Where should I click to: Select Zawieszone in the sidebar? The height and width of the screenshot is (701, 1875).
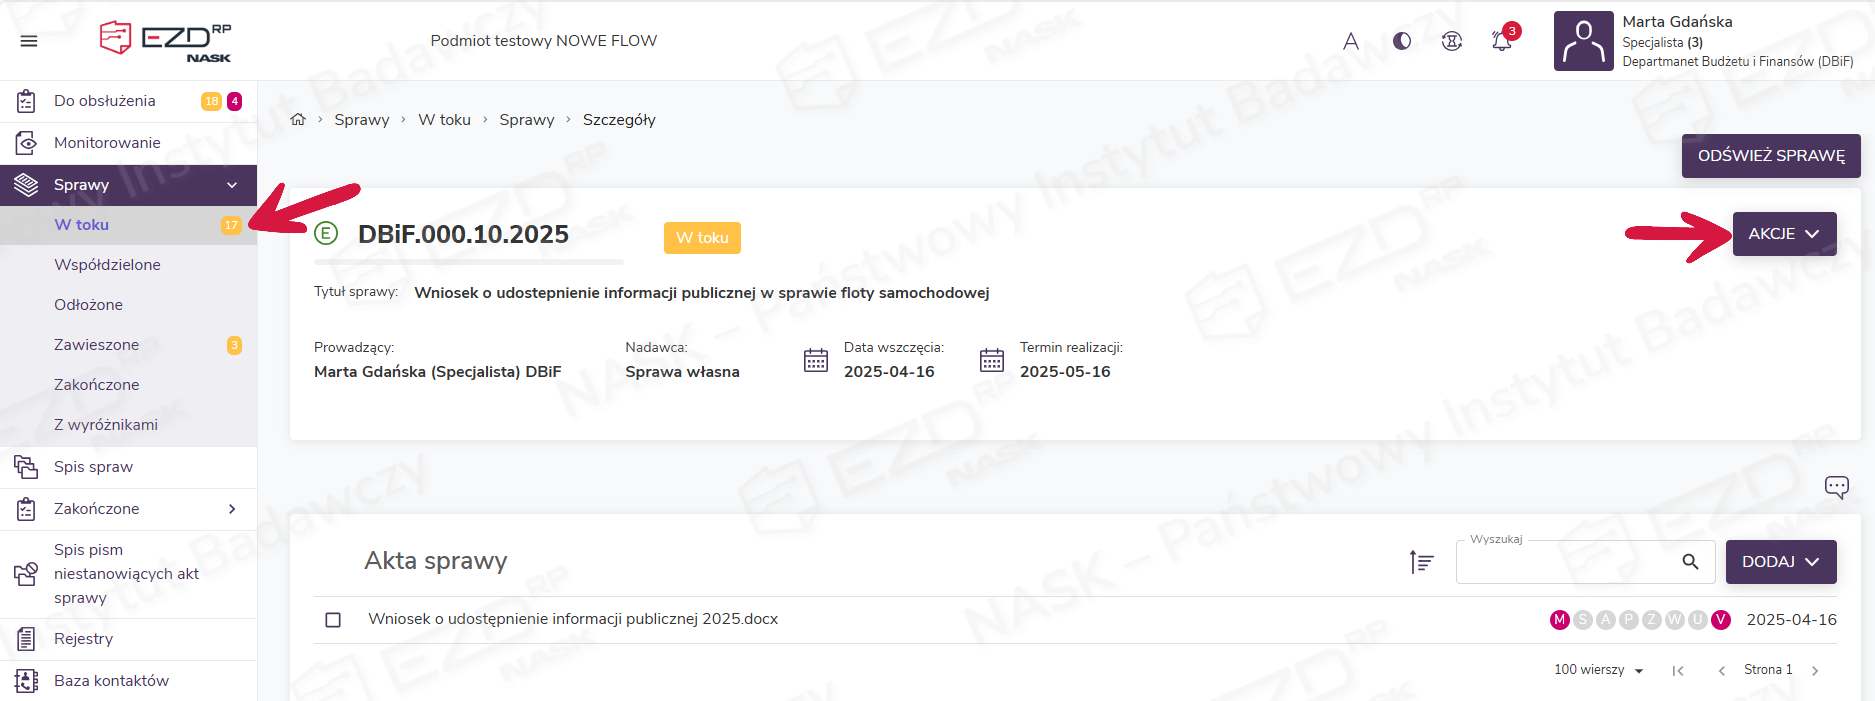click(97, 345)
